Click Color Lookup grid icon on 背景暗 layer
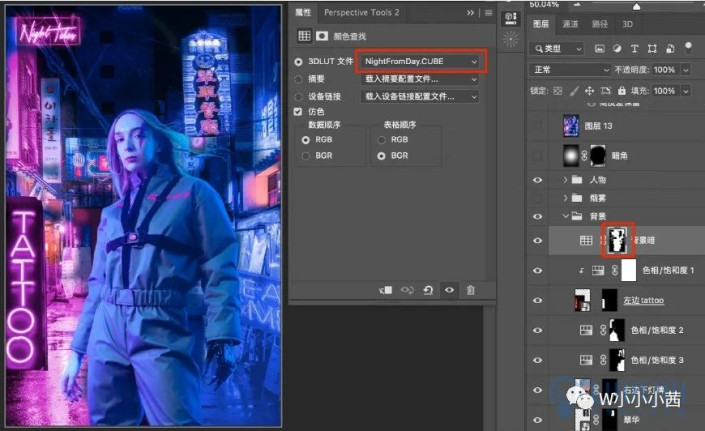 pyautogui.click(x=586, y=240)
